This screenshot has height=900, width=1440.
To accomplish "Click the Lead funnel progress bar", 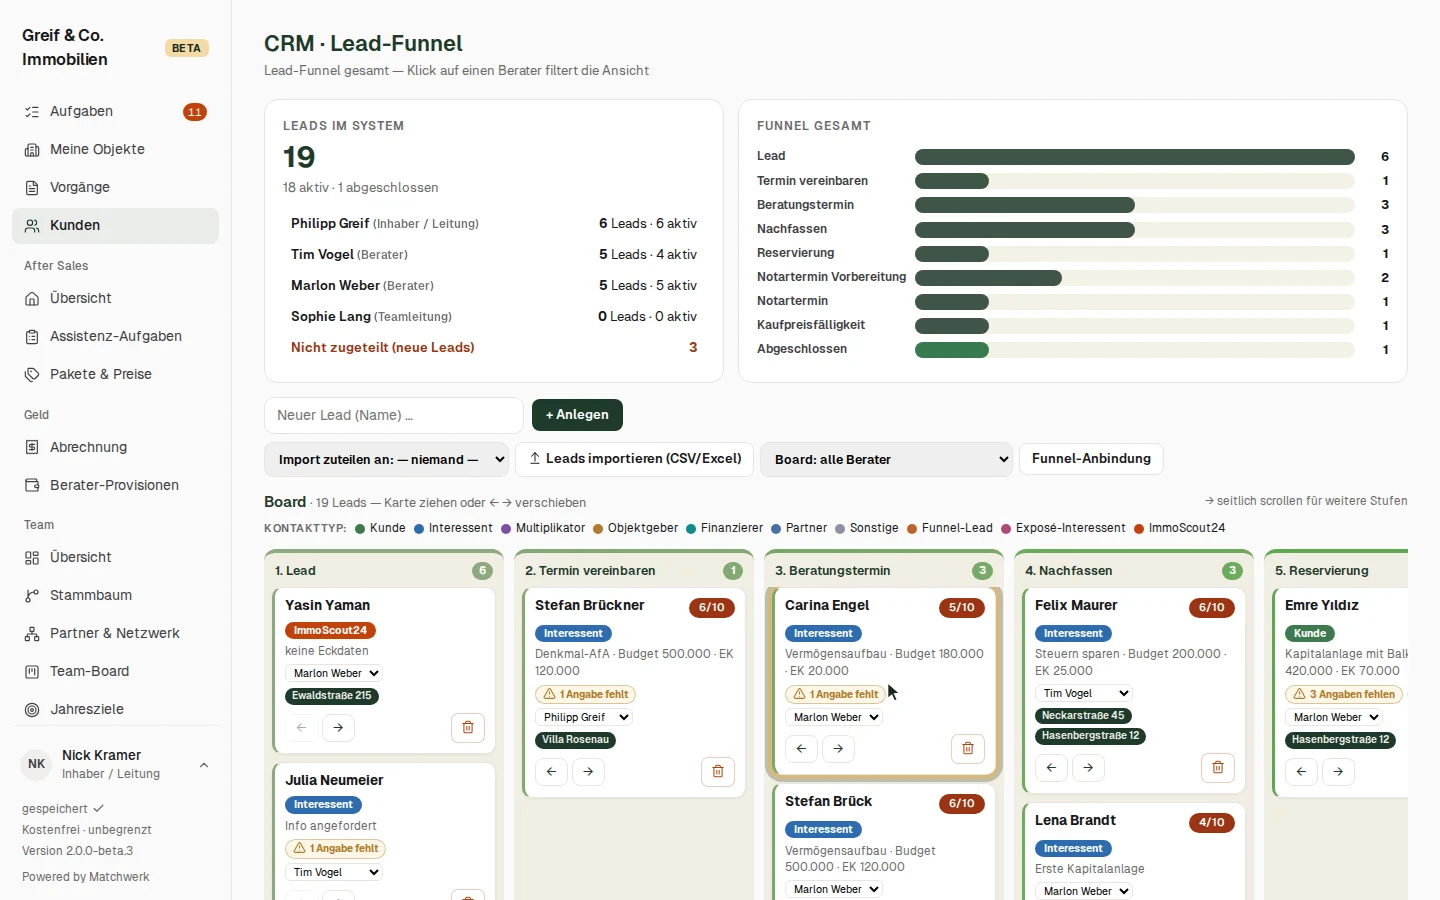I will click(1135, 157).
